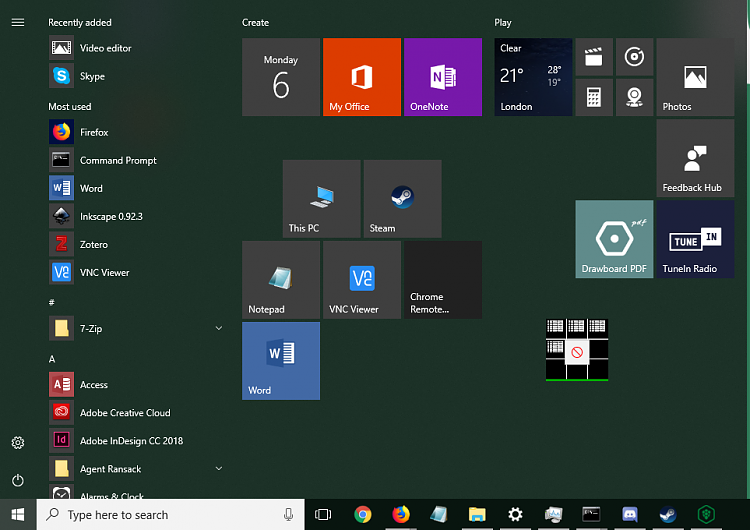
Task: Open the hamburger menu at top left
Action: pyautogui.click(x=18, y=22)
